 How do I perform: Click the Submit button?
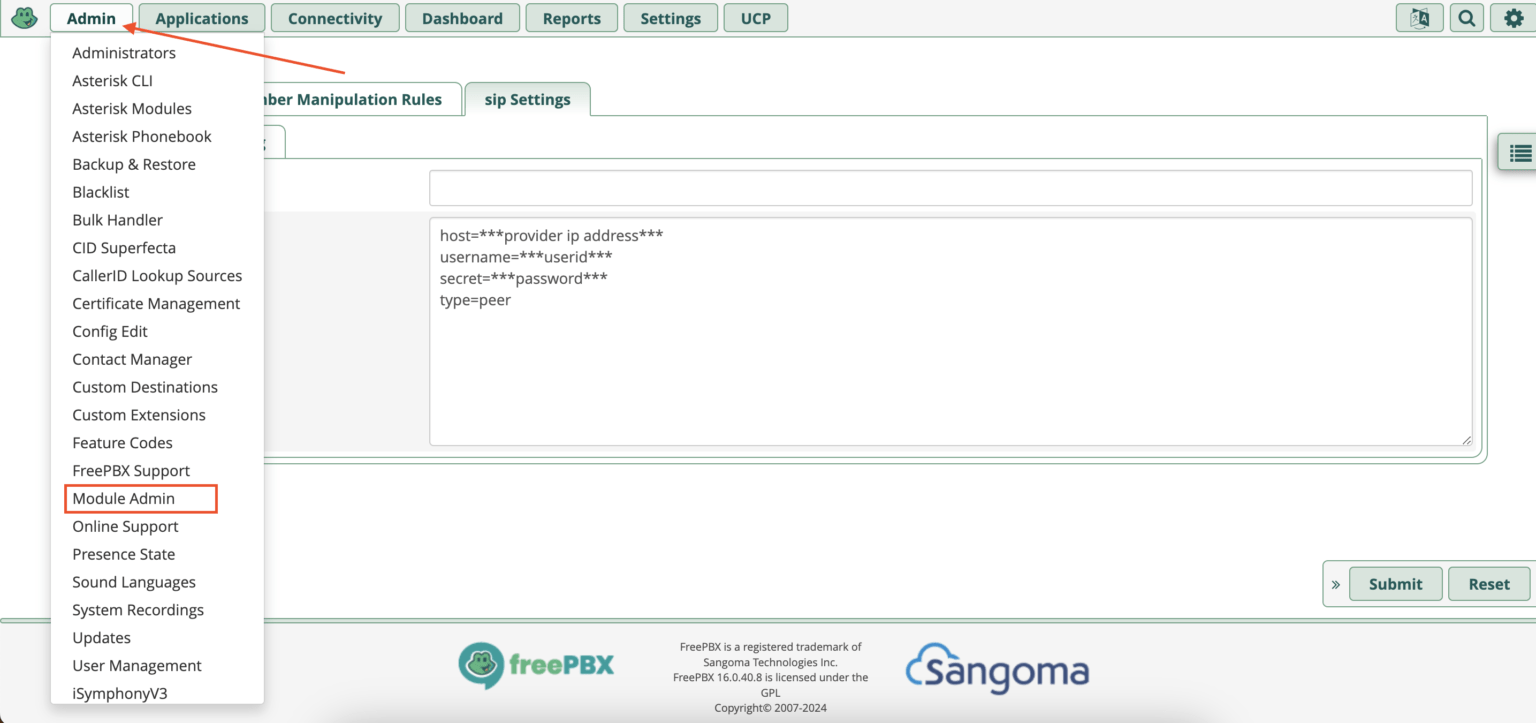pyautogui.click(x=1396, y=584)
